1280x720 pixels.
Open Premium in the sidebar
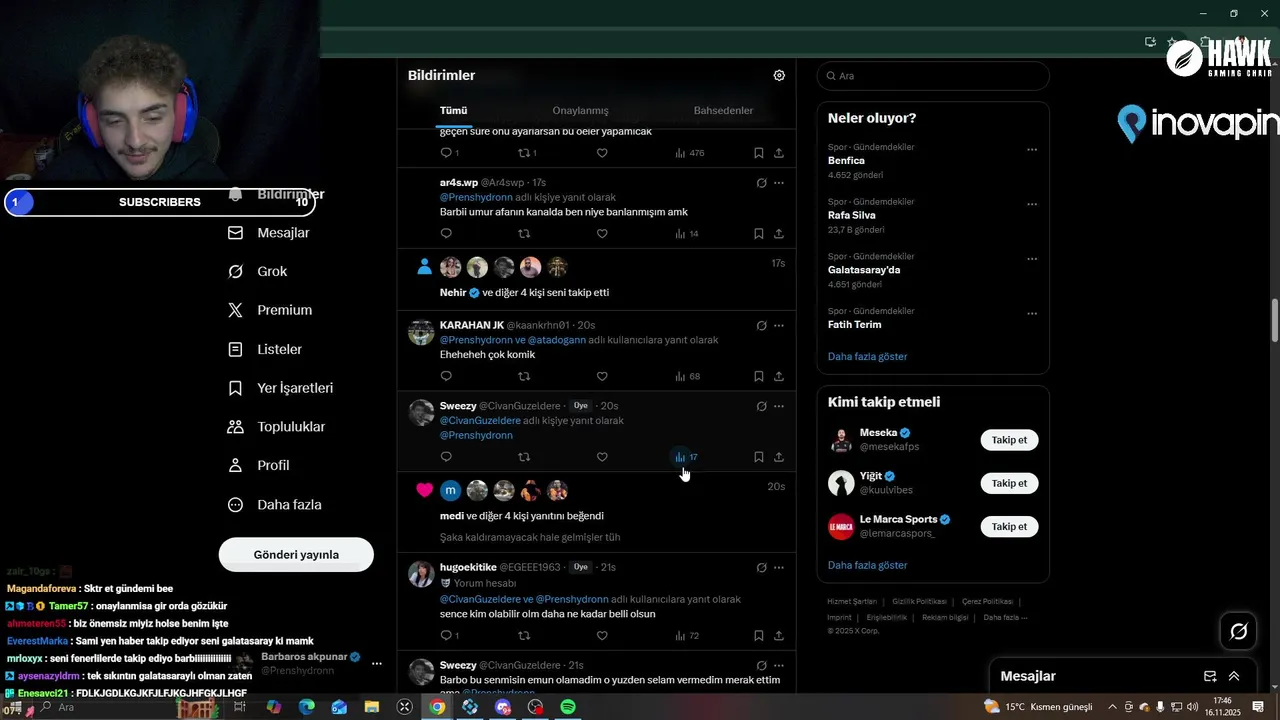point(270,310)
